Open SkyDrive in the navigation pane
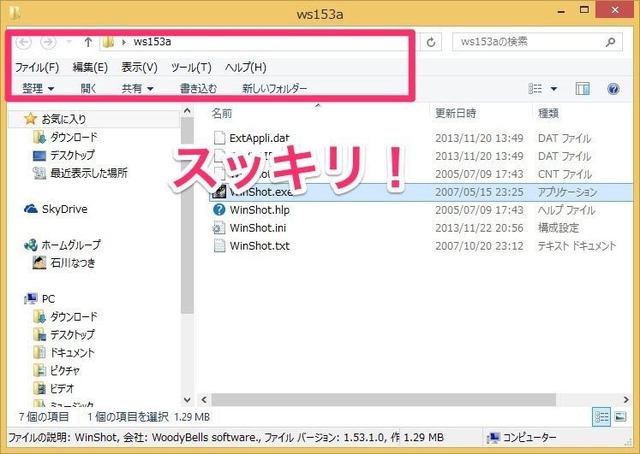This screenshot has width=640, height=454. [62, 208]
